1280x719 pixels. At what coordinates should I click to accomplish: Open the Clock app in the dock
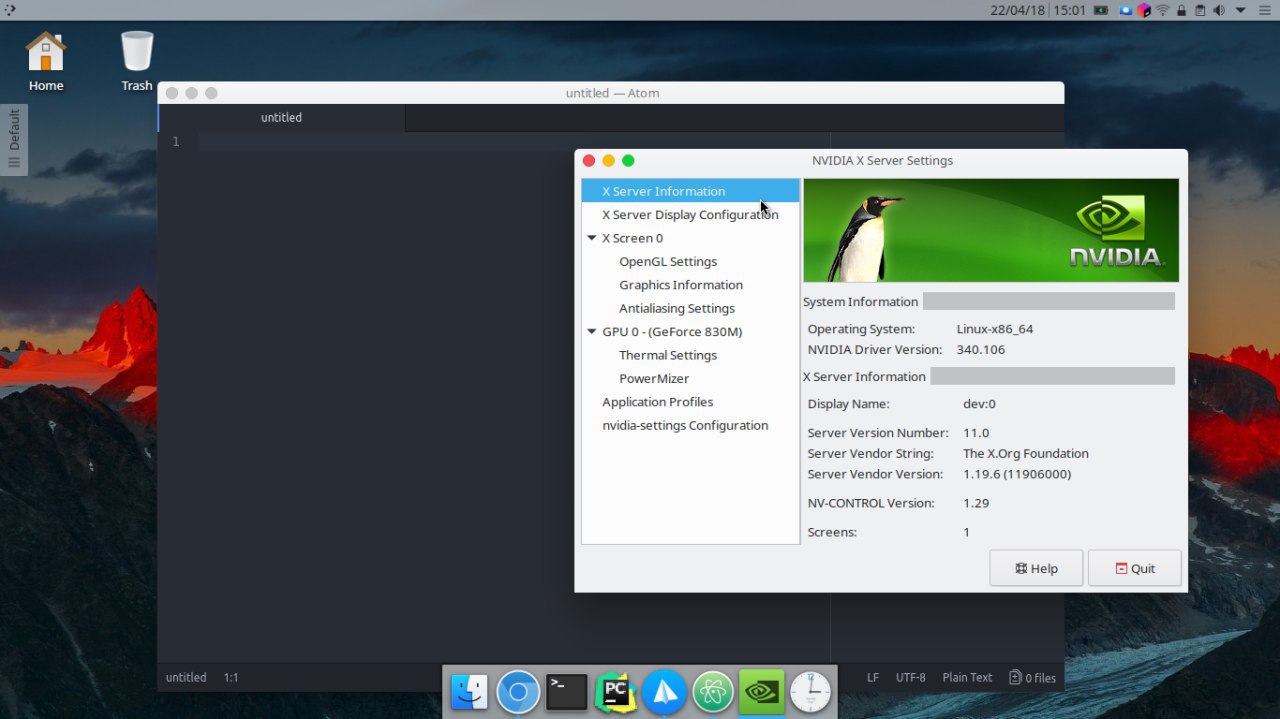click(x=810, y=692)
